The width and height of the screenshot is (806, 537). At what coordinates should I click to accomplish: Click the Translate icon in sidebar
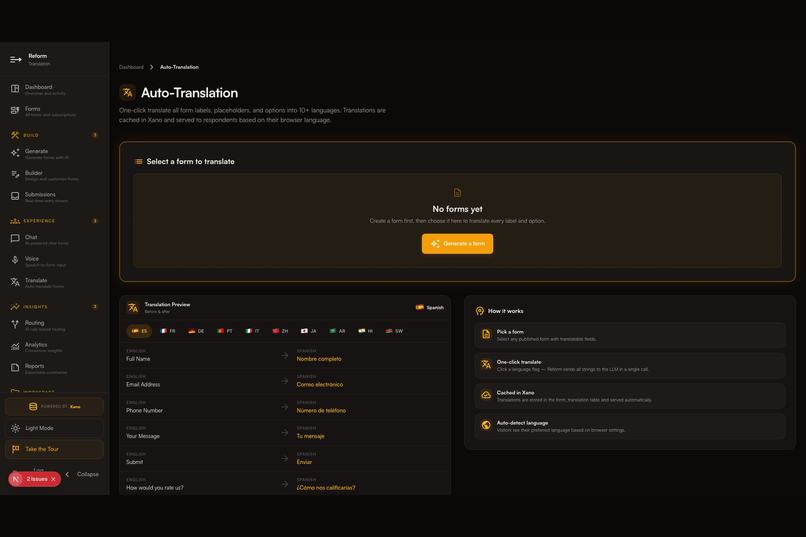(x=15, y=282)
